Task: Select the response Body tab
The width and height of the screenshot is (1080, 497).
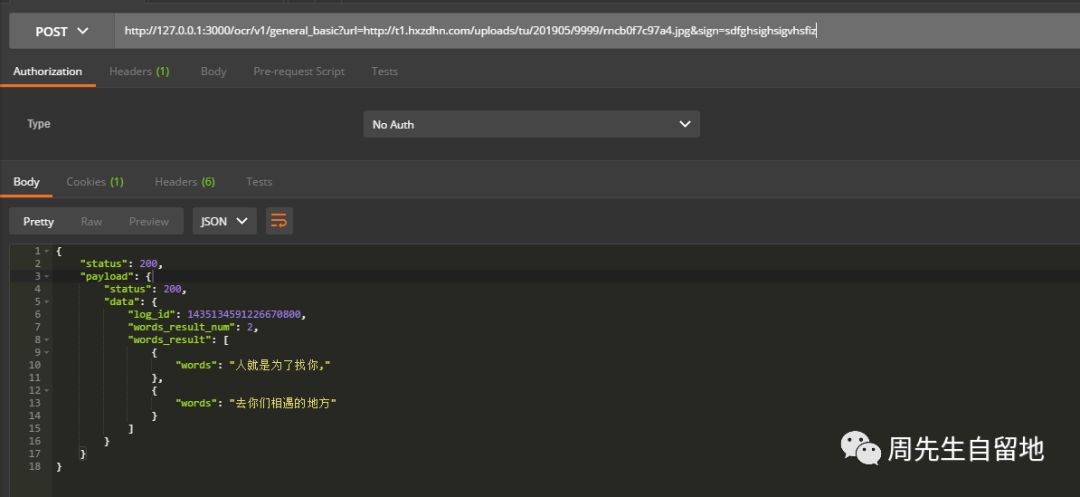Action: (x=26, y=182)
